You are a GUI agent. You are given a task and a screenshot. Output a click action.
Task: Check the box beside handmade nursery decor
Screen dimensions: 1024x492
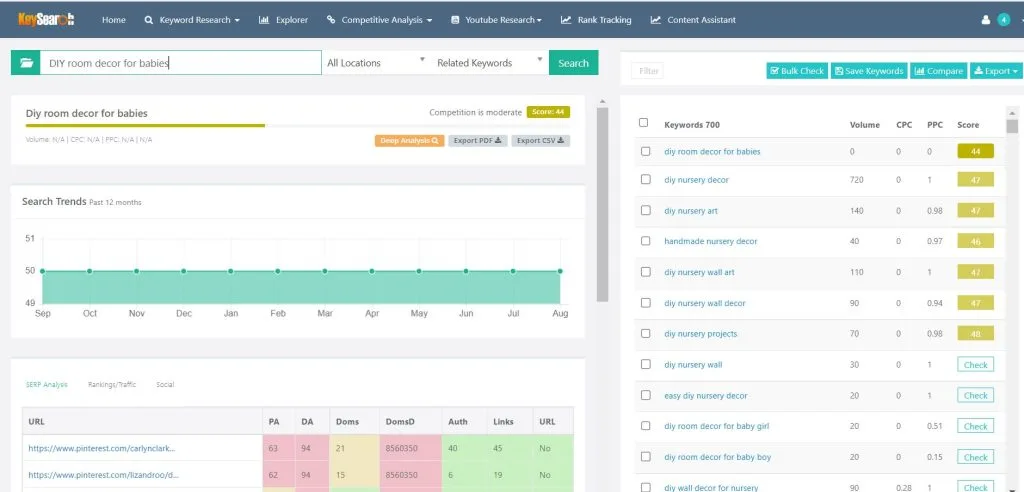[x=645, y=241]
